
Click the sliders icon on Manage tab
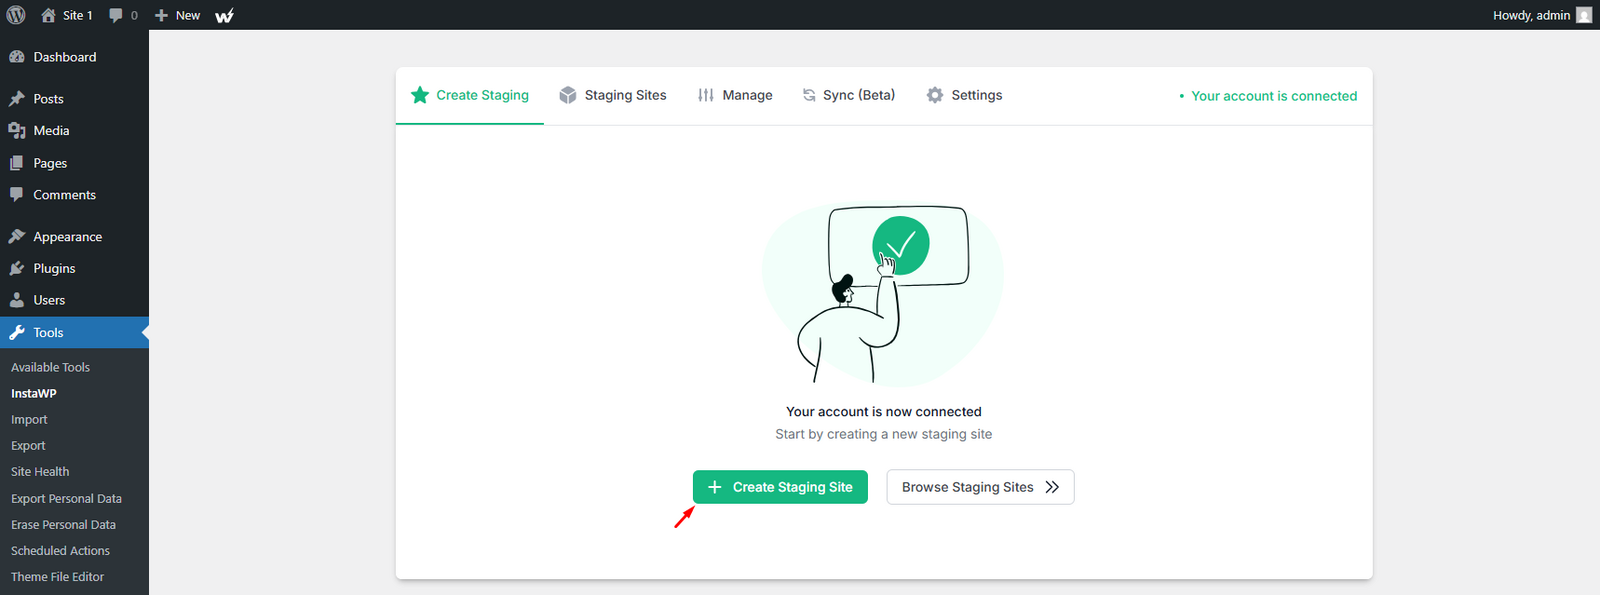pos(706,95)
